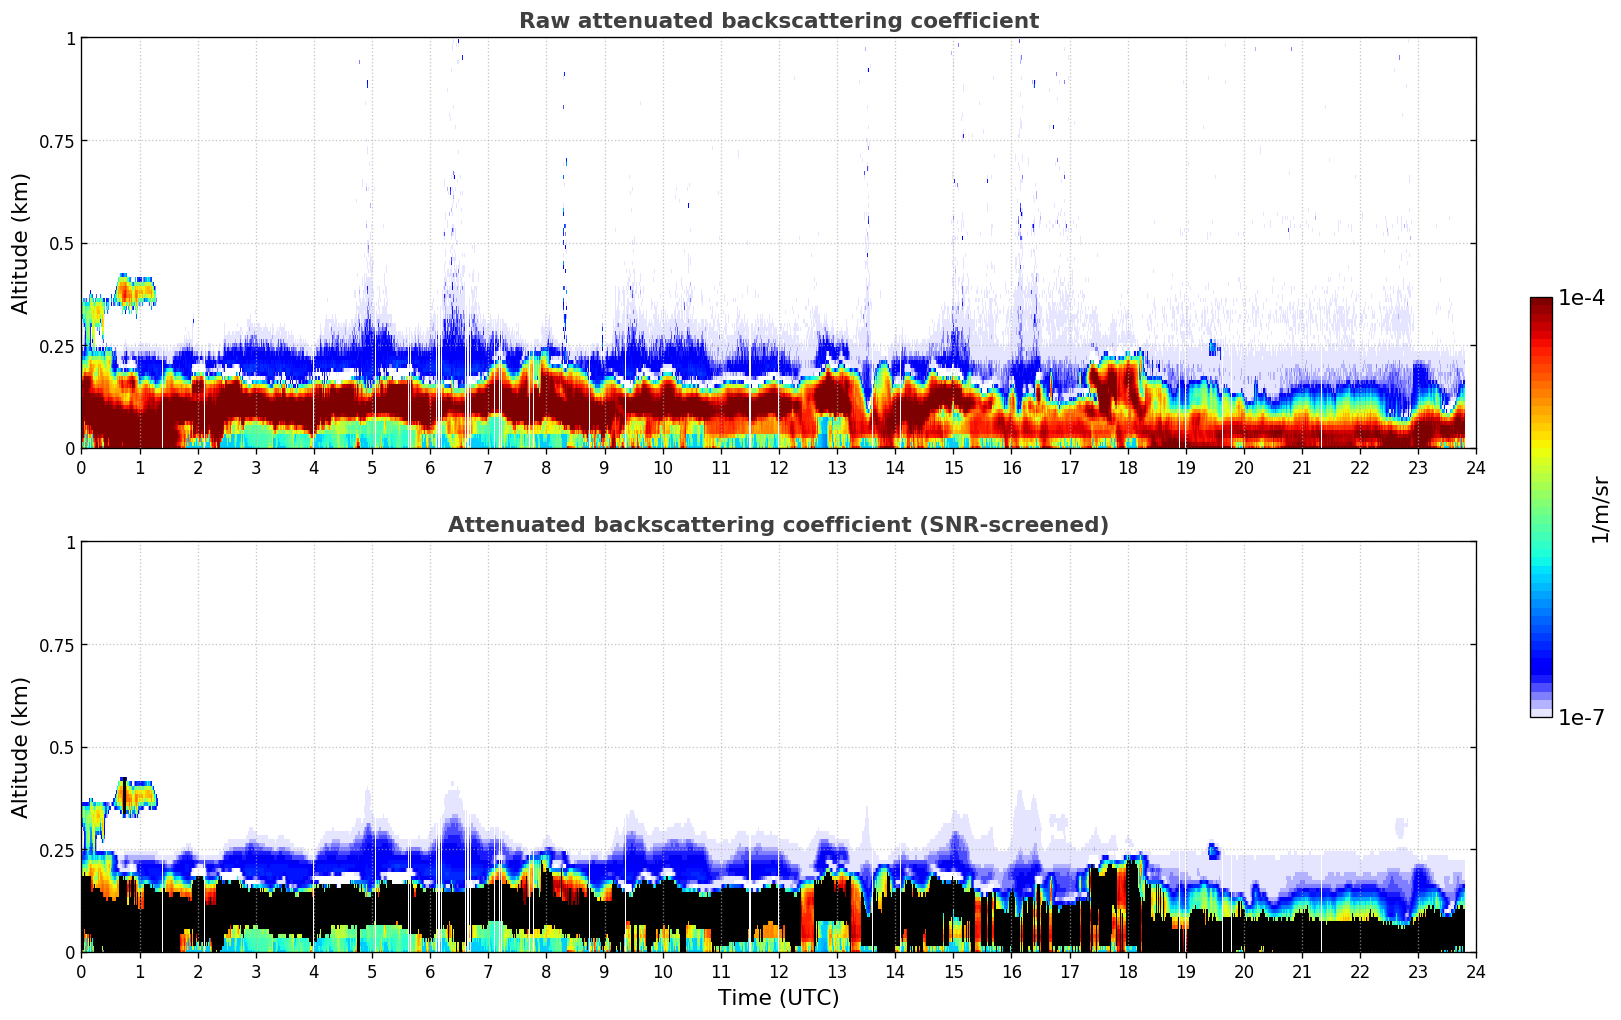
Task: Click the elevated cloud patch near hour 1 in top plot
Action: pos(135,291)
